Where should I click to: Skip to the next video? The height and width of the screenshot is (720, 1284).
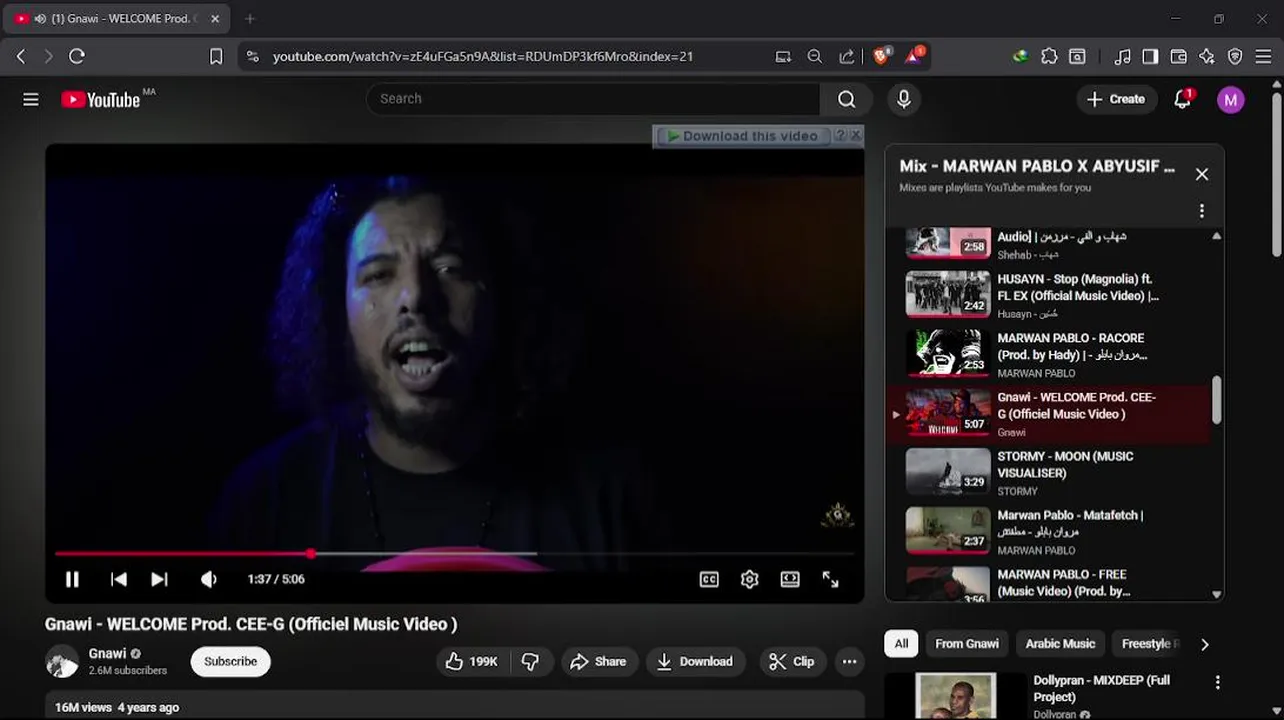(x=159, y=579)
